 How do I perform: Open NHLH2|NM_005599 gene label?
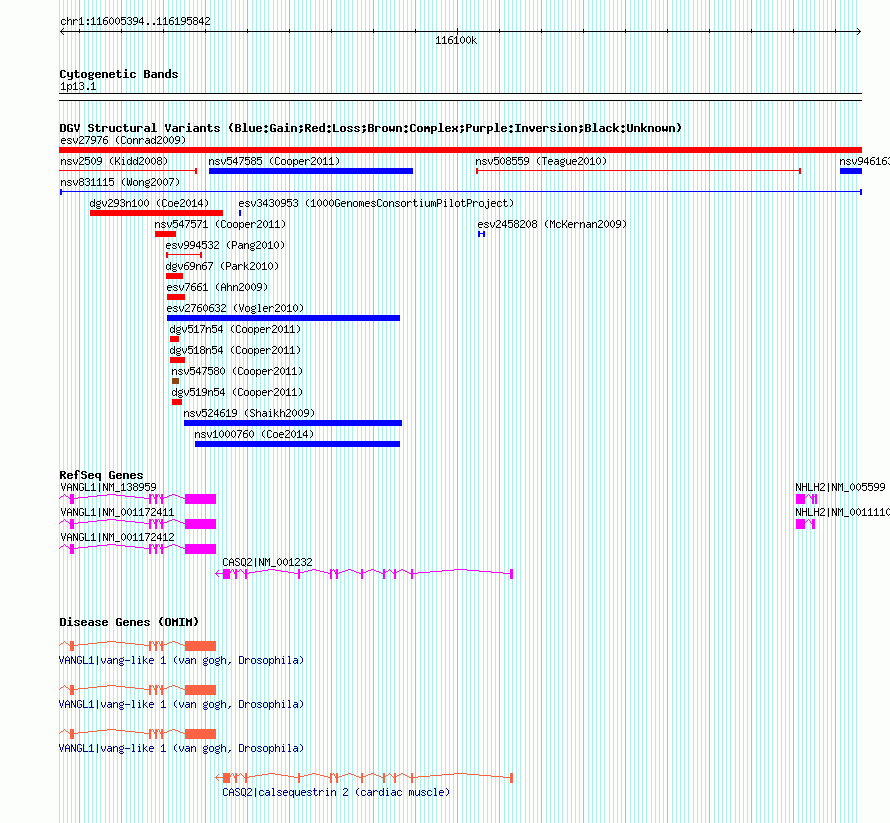point(840,487)
